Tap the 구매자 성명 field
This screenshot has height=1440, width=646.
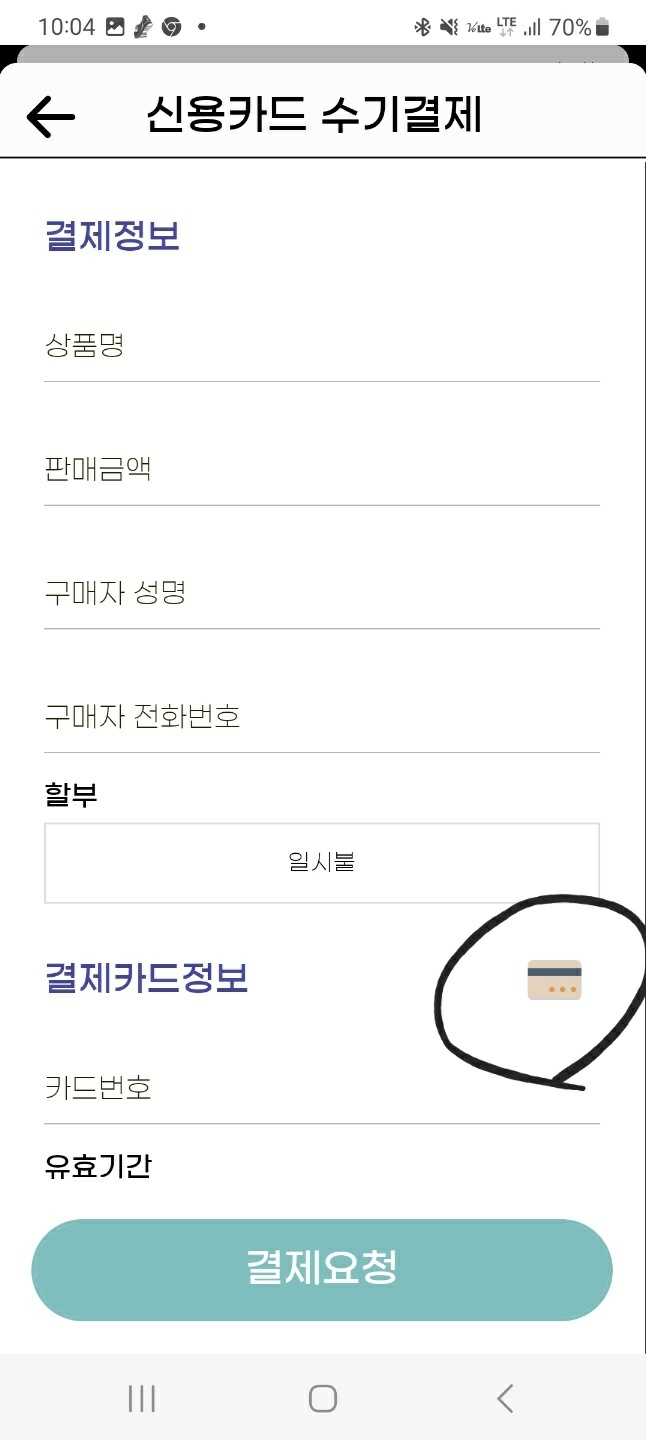(x=322, y=594)
